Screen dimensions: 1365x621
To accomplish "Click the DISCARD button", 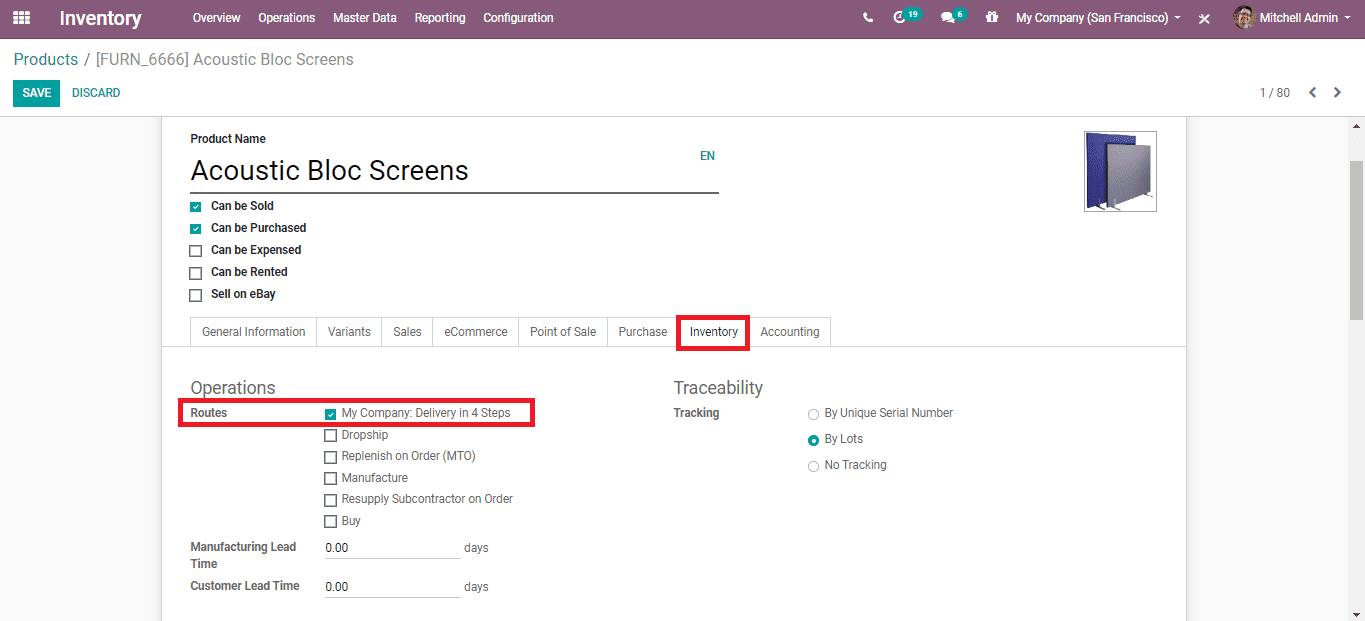I will (x=96, y=93).
